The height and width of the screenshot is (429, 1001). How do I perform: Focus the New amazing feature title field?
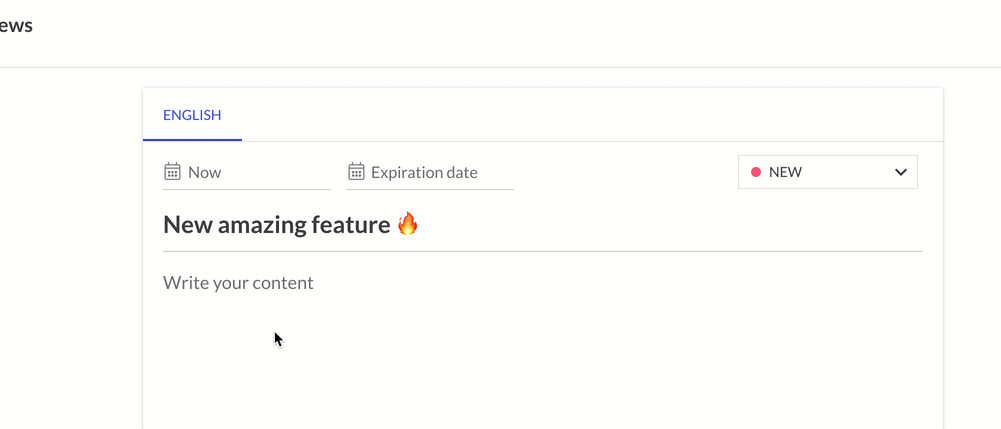[x=543, y=225]
